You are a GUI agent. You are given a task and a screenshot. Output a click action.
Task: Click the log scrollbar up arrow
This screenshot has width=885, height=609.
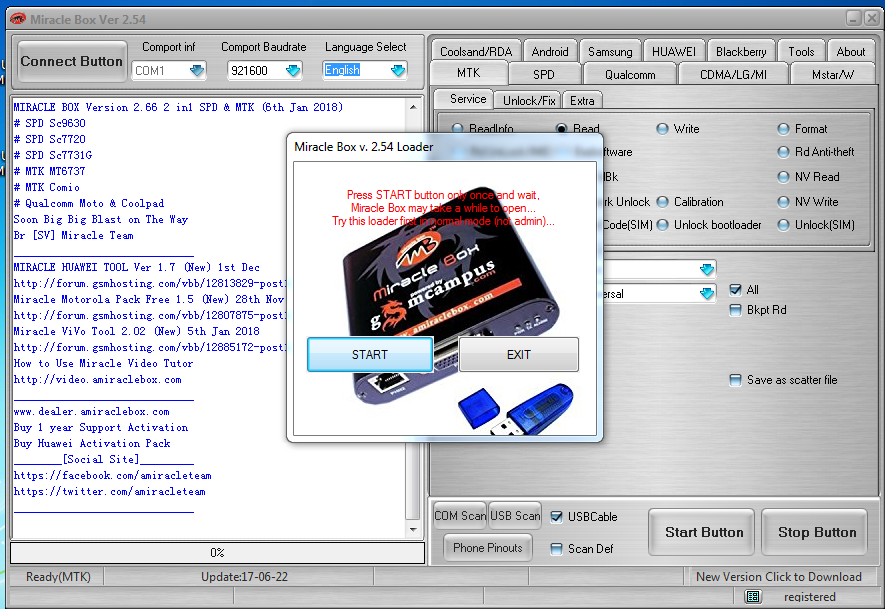[x=413, y=107]
